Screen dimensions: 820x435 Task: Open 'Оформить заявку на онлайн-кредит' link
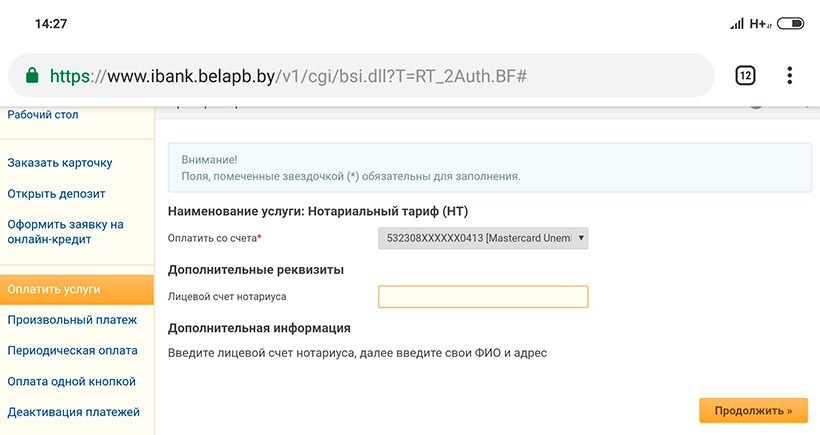65,232
